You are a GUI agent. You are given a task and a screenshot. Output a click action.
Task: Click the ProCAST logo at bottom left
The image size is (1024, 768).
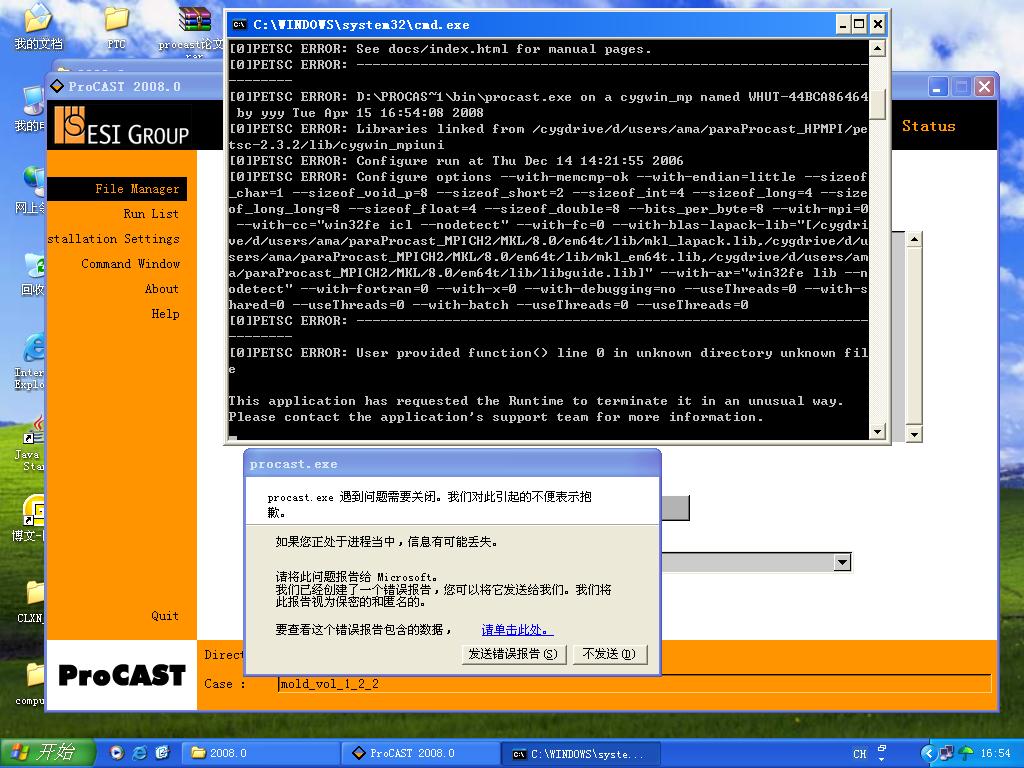[121, 675]
